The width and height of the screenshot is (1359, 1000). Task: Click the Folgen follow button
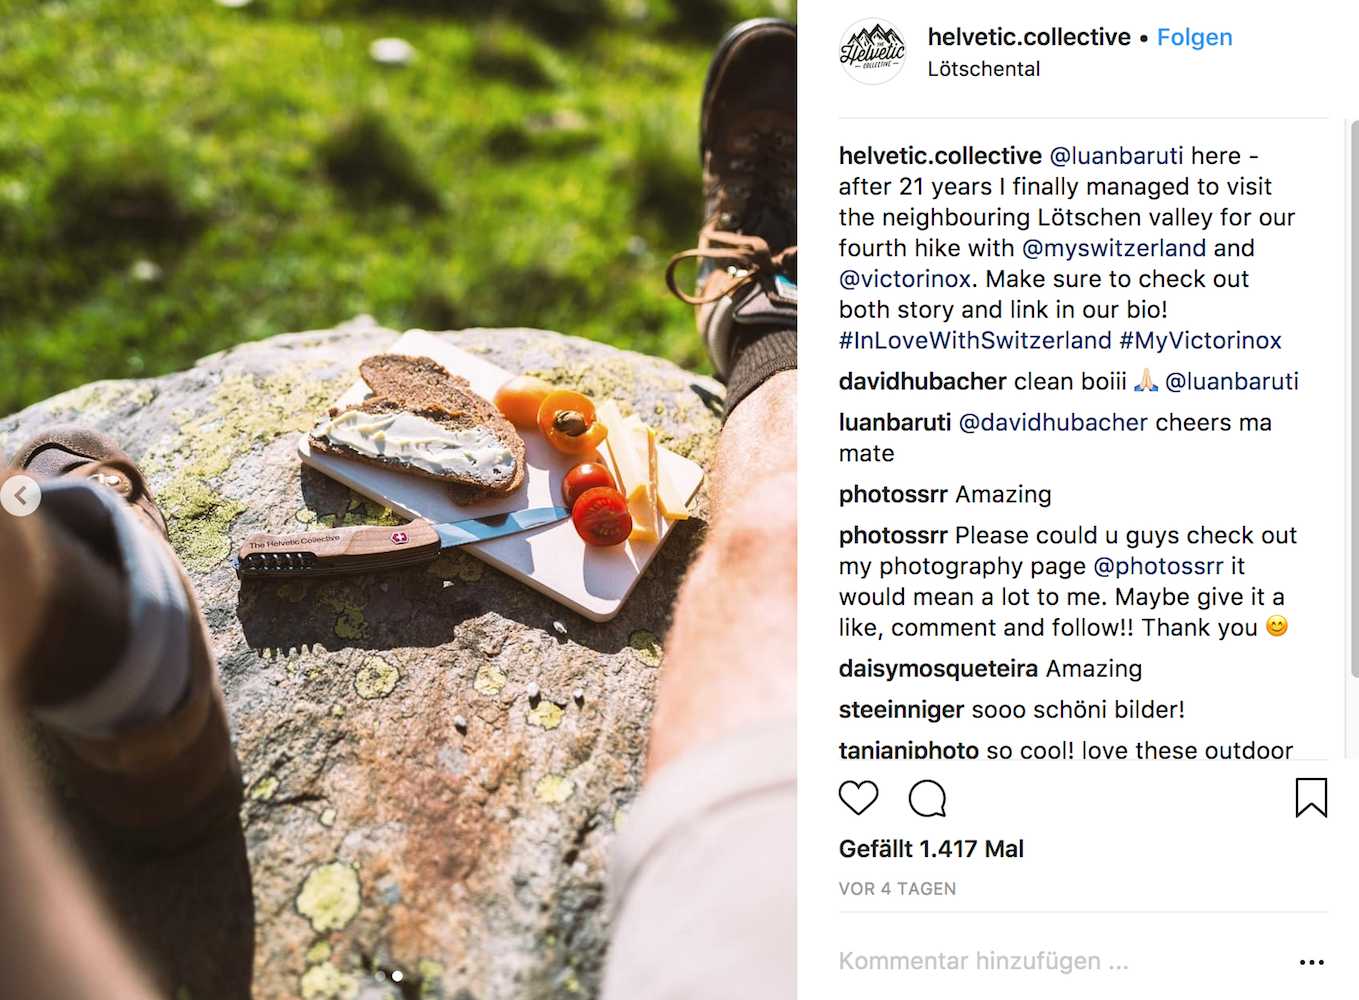point(1194,37)
